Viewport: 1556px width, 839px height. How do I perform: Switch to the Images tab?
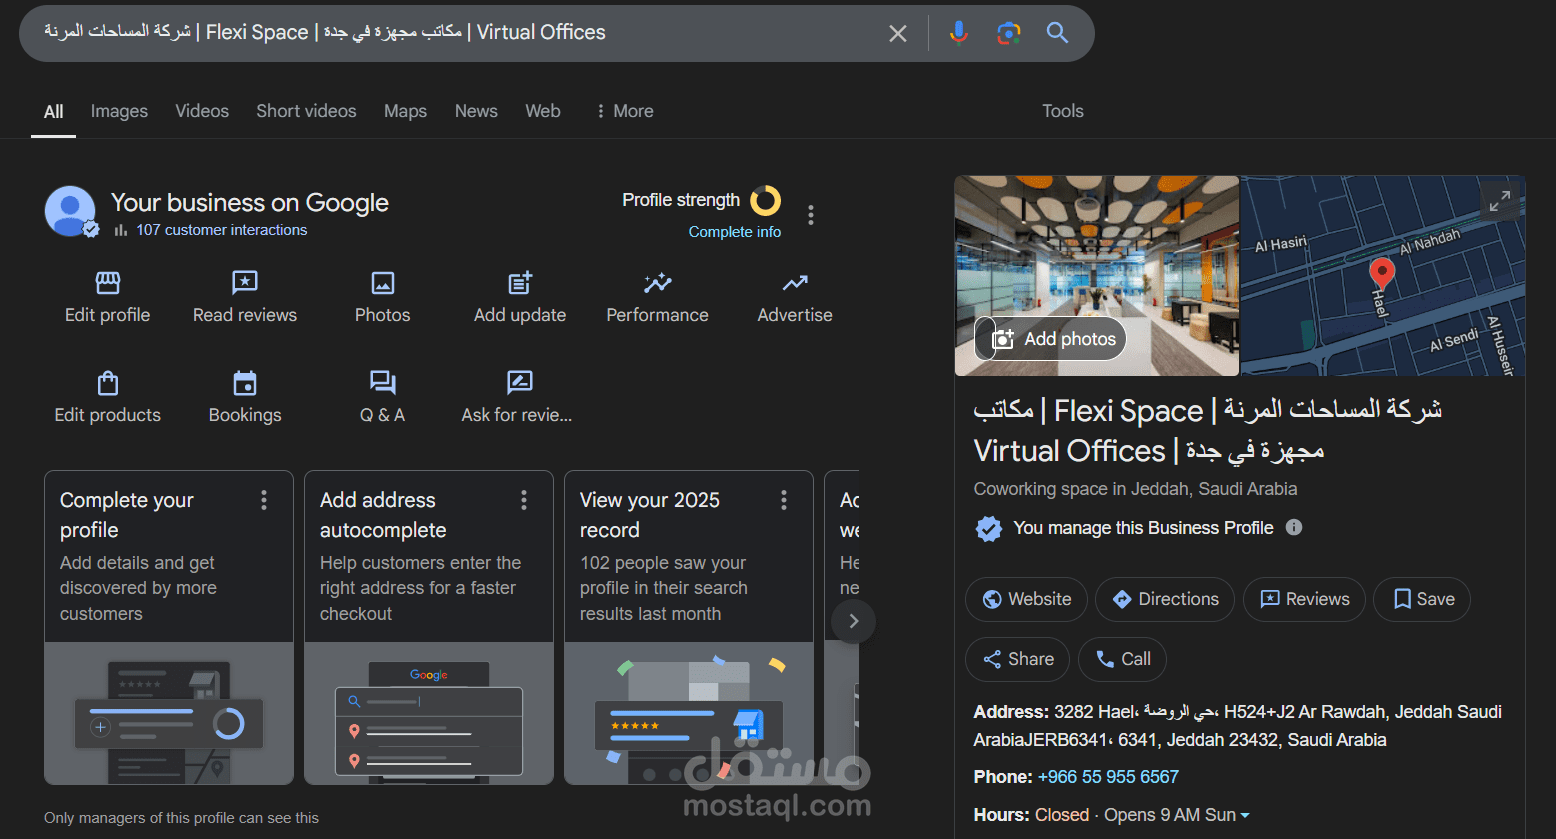tap(119, 111)
